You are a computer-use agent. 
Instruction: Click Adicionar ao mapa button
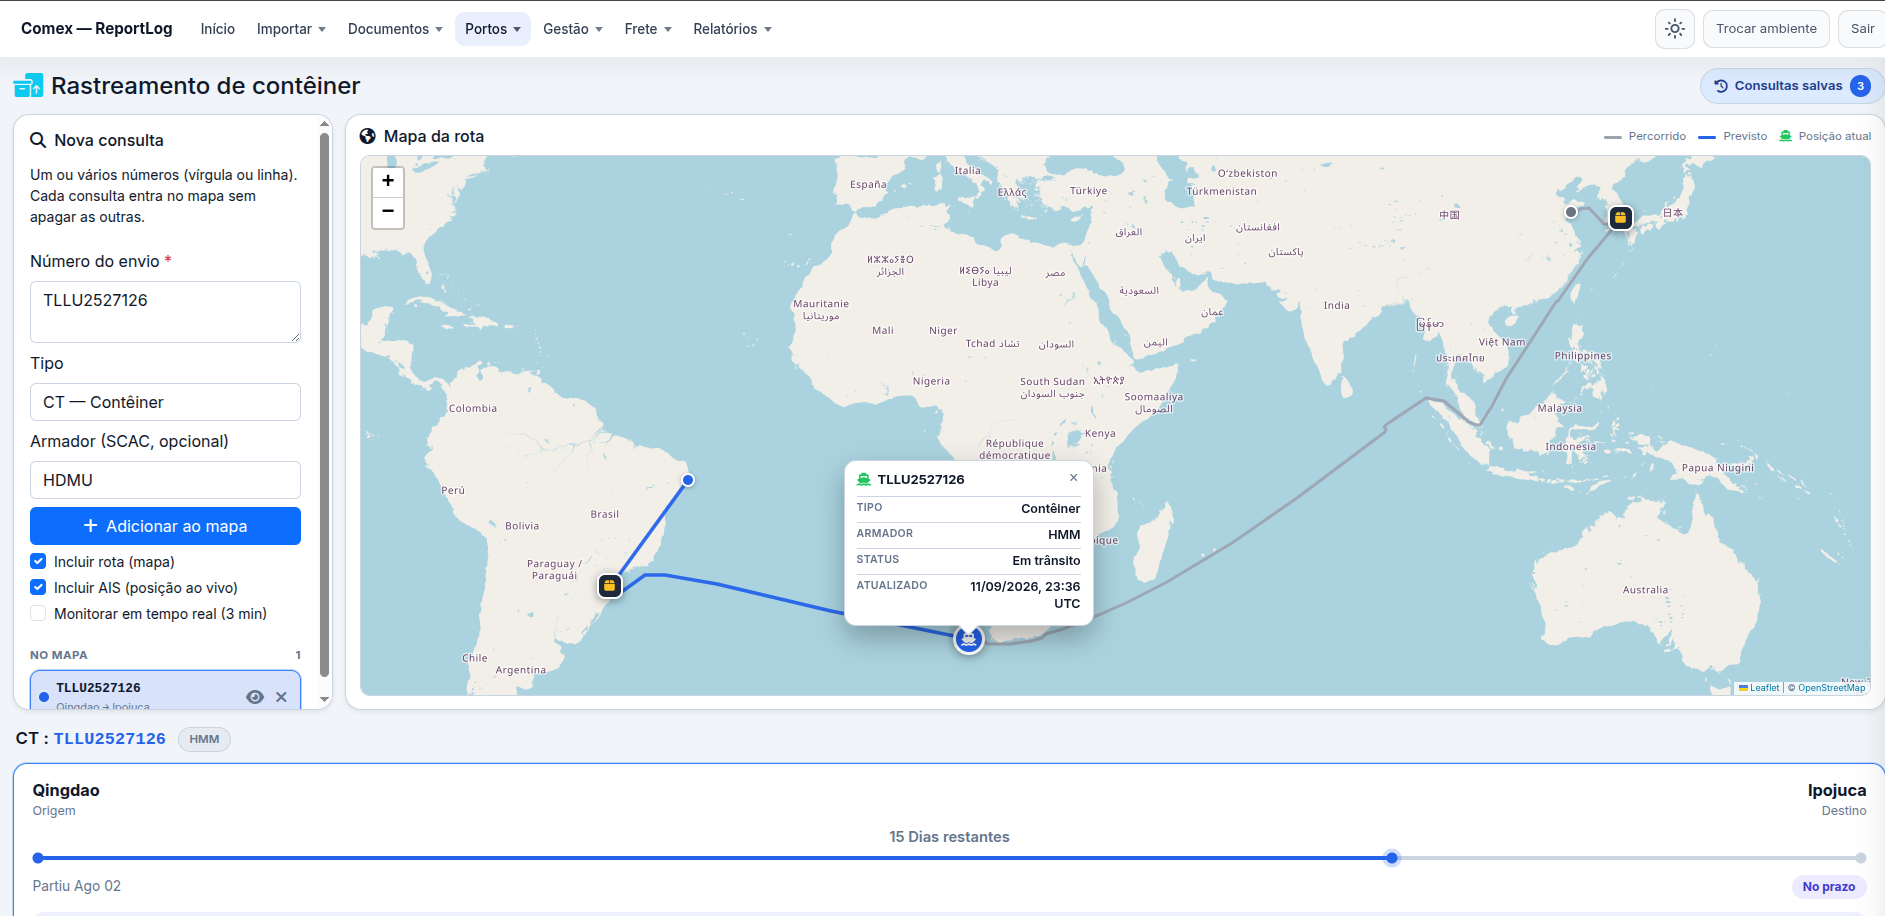click(165, 526)
